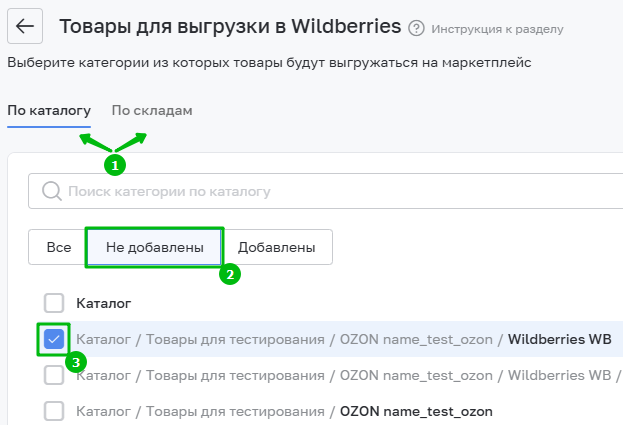
Task: Show all categories with "Все" filter
Action: 59,247
